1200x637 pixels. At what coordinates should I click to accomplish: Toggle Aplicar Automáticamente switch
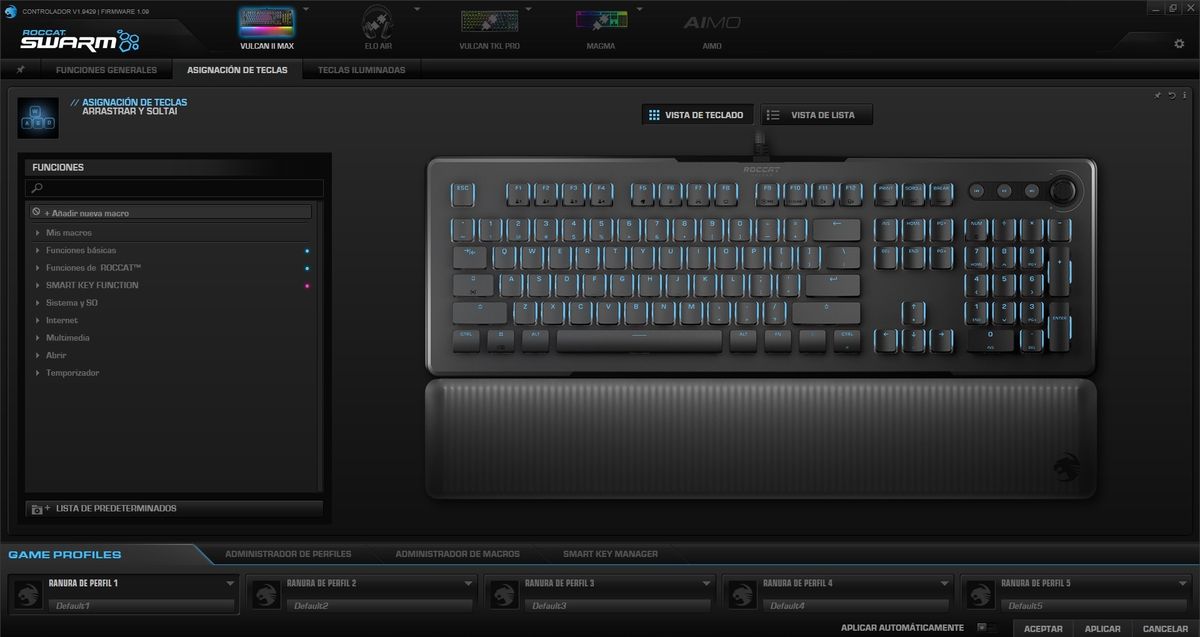pos(982,628)
